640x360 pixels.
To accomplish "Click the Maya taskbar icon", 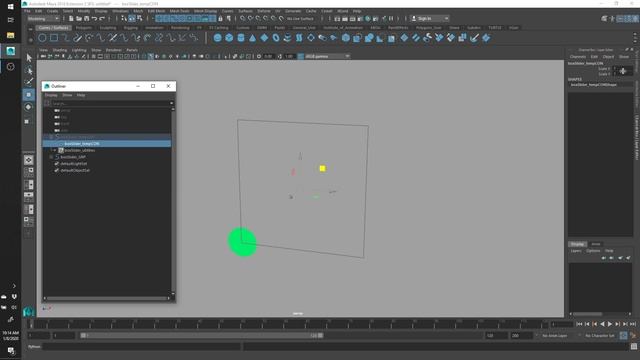I will coord(11,51).
